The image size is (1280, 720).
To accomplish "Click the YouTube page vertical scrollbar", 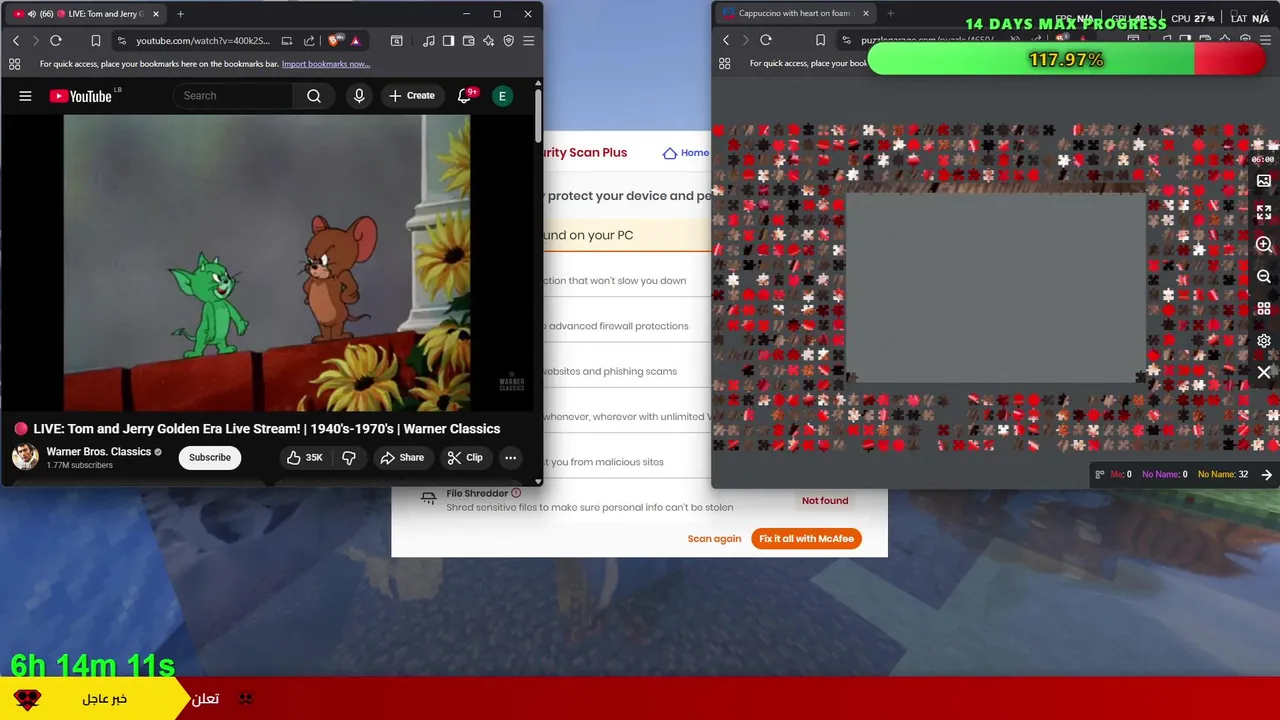I will point(538,115).
